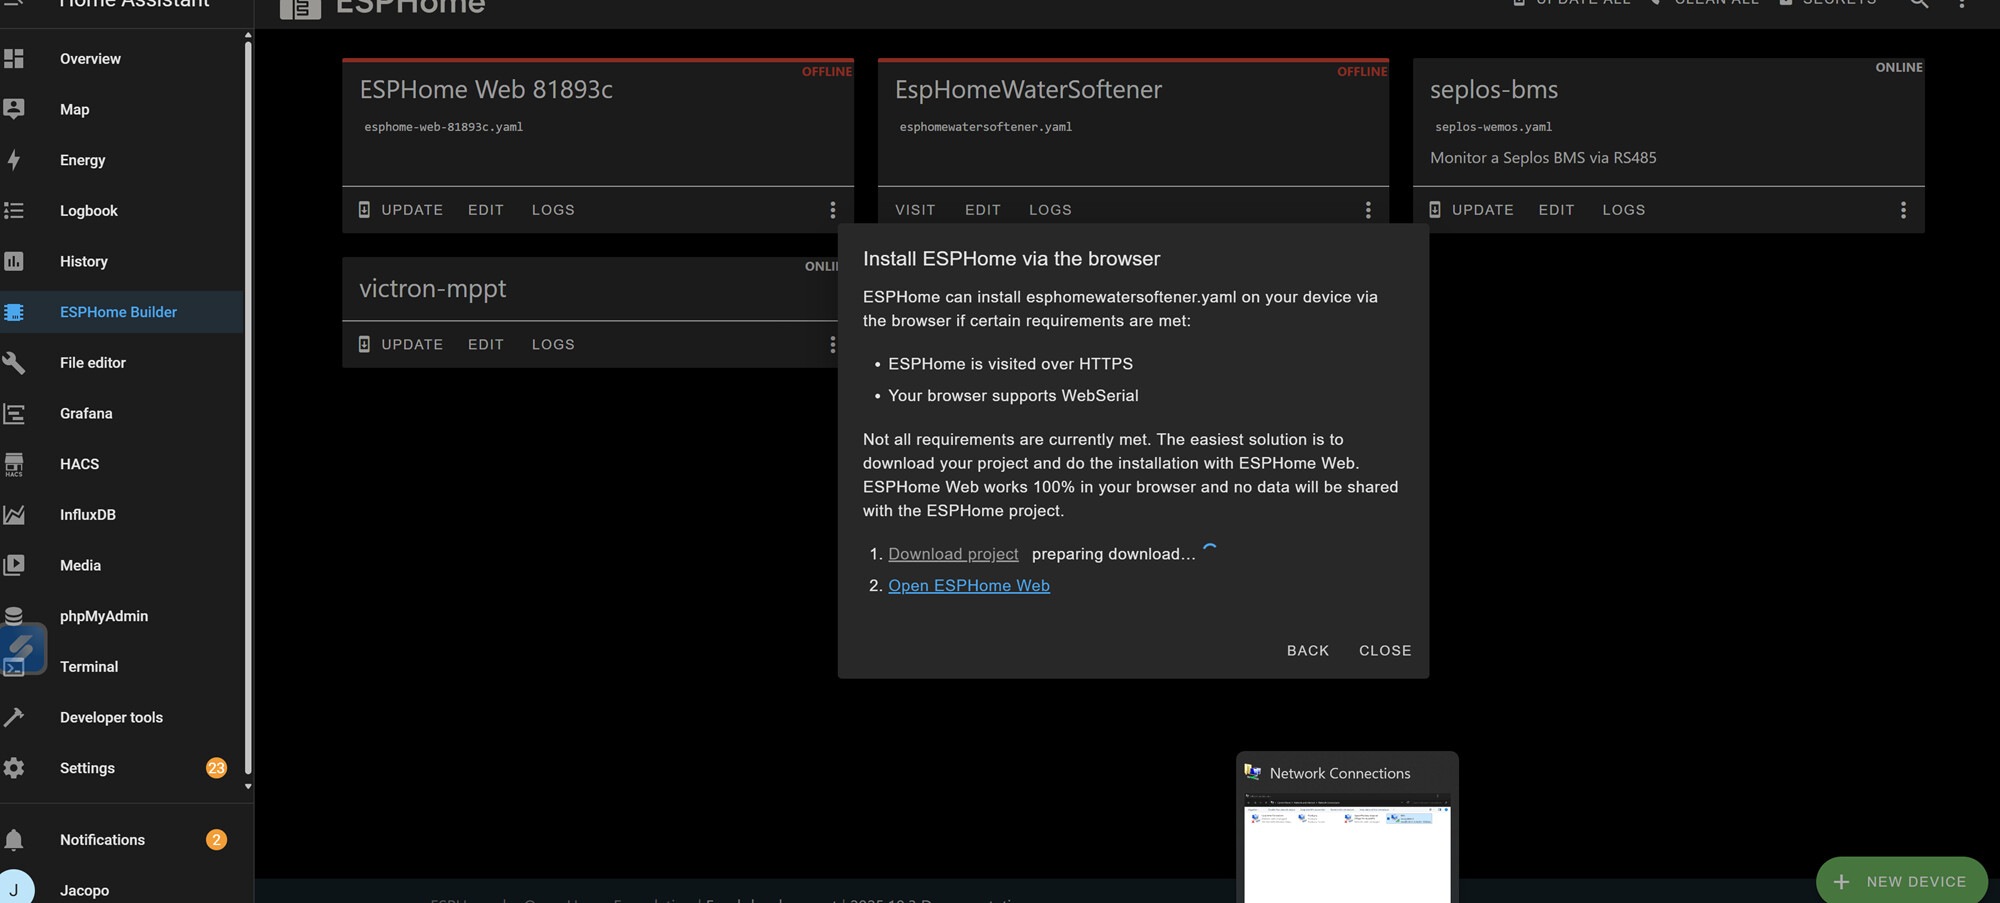This screenshot has width=2000, height=903.
Task: Open the Grafana sidebar icon
Action: point(14,413)
